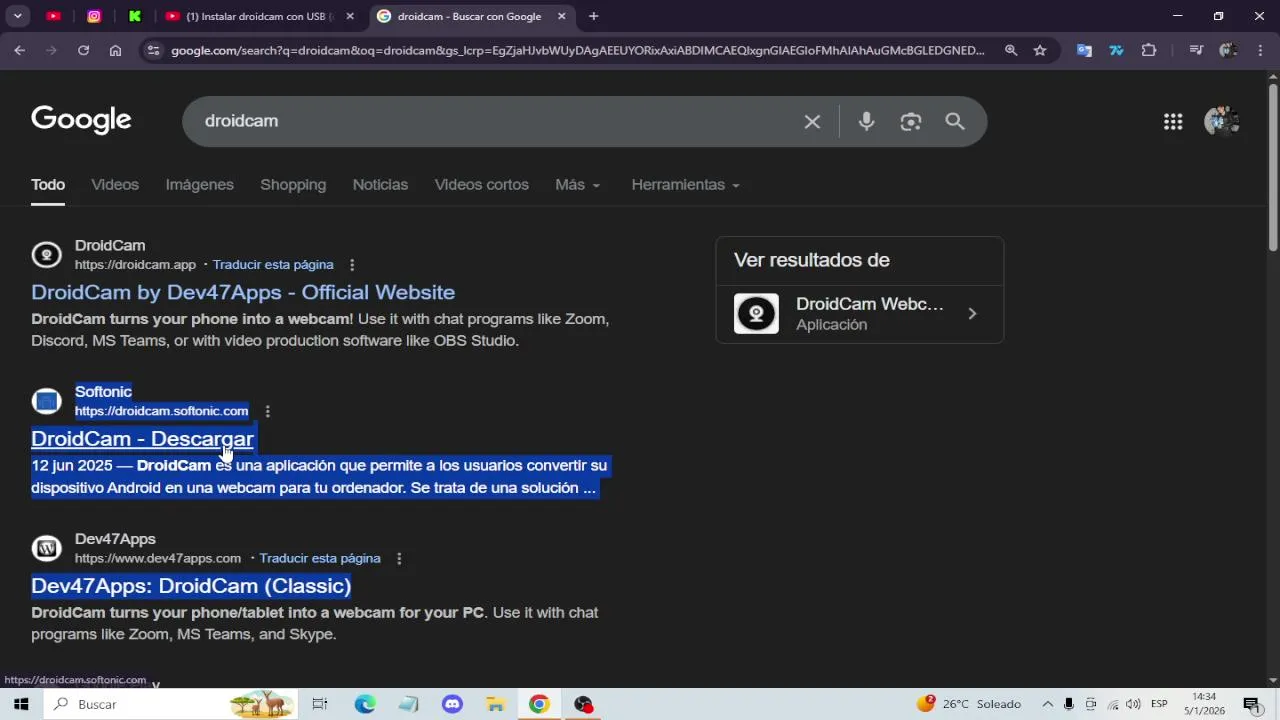Open Discord from taskbar
The image size is (1280, 720).
click(x=452, y=704)
